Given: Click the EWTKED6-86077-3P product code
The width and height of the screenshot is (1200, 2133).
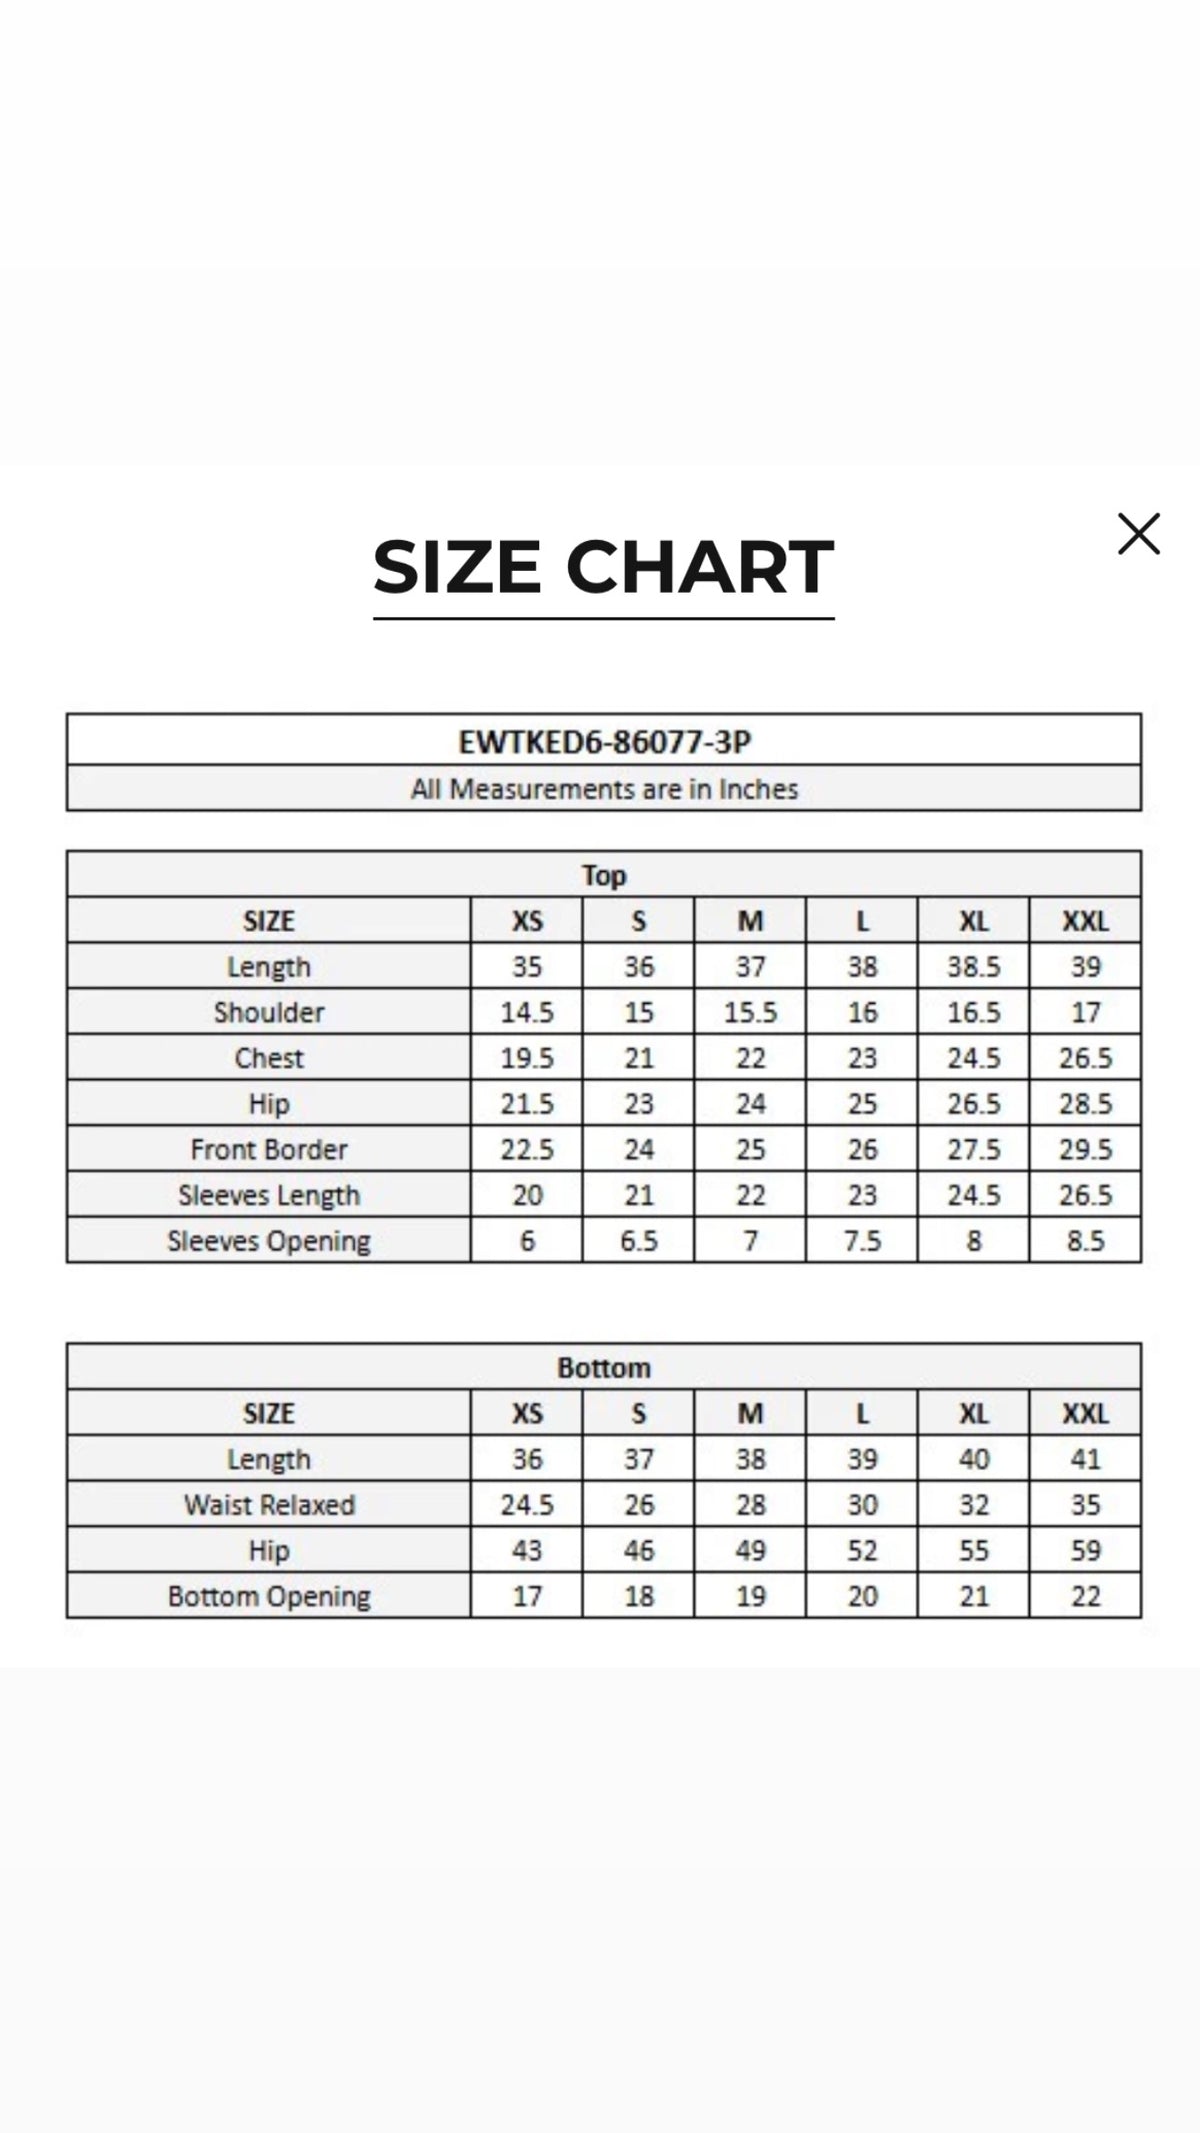Looking at the screenshot, I should tap(604, 742).
